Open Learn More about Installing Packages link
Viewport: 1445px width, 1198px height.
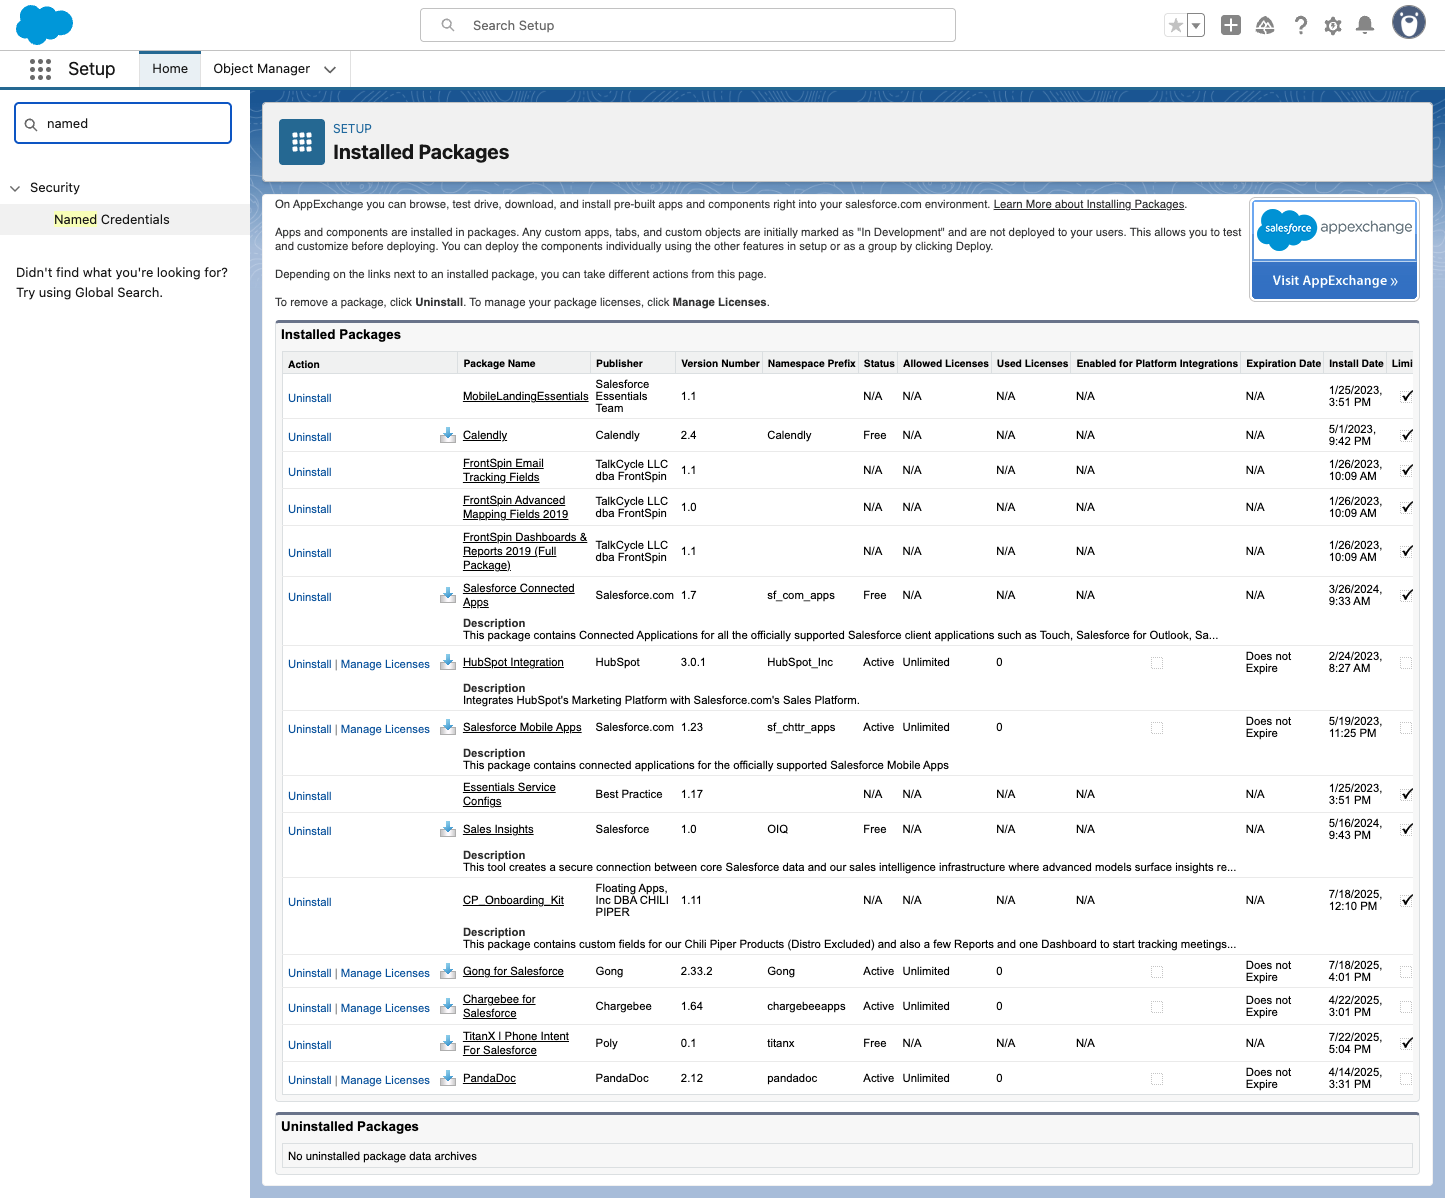(1089, 204)
